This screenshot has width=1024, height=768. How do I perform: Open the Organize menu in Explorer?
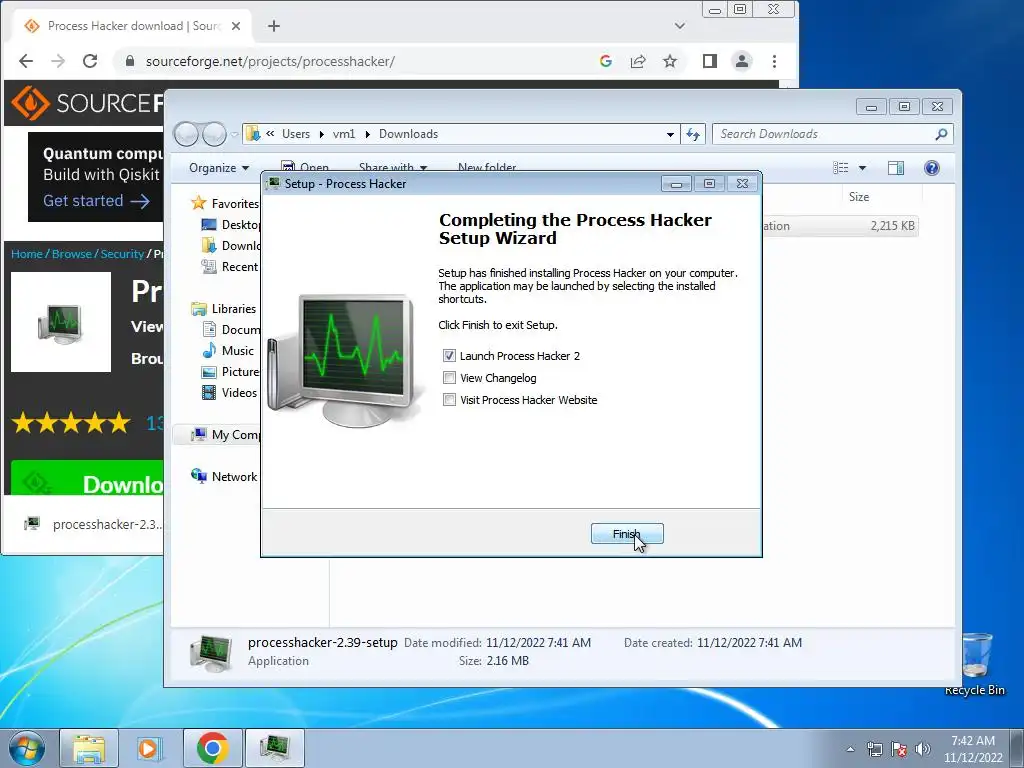coord(219,168)
